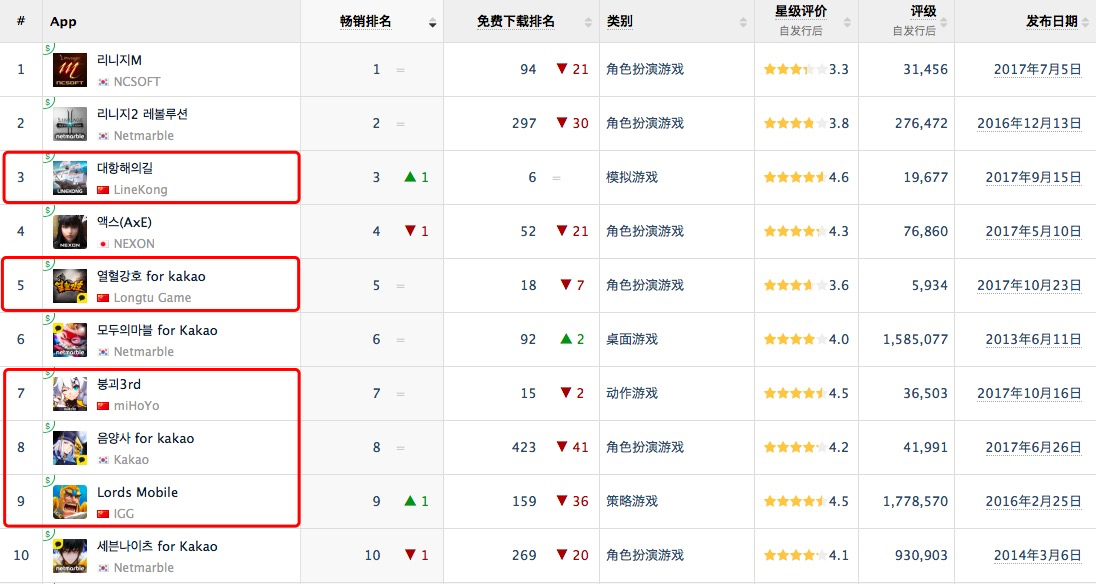Select the 붕괴3rd app icon
Image resolution: width=1098 pixels, height=584 pixels.
(x=70, y=394)
